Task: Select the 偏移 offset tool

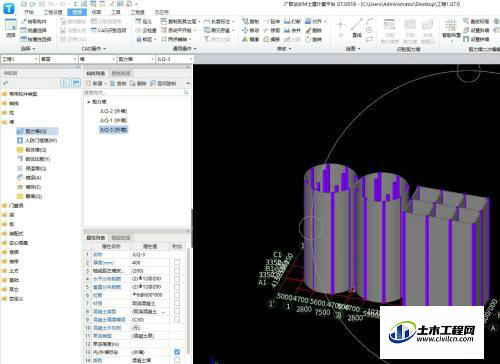Action: [x=272, y=39]
